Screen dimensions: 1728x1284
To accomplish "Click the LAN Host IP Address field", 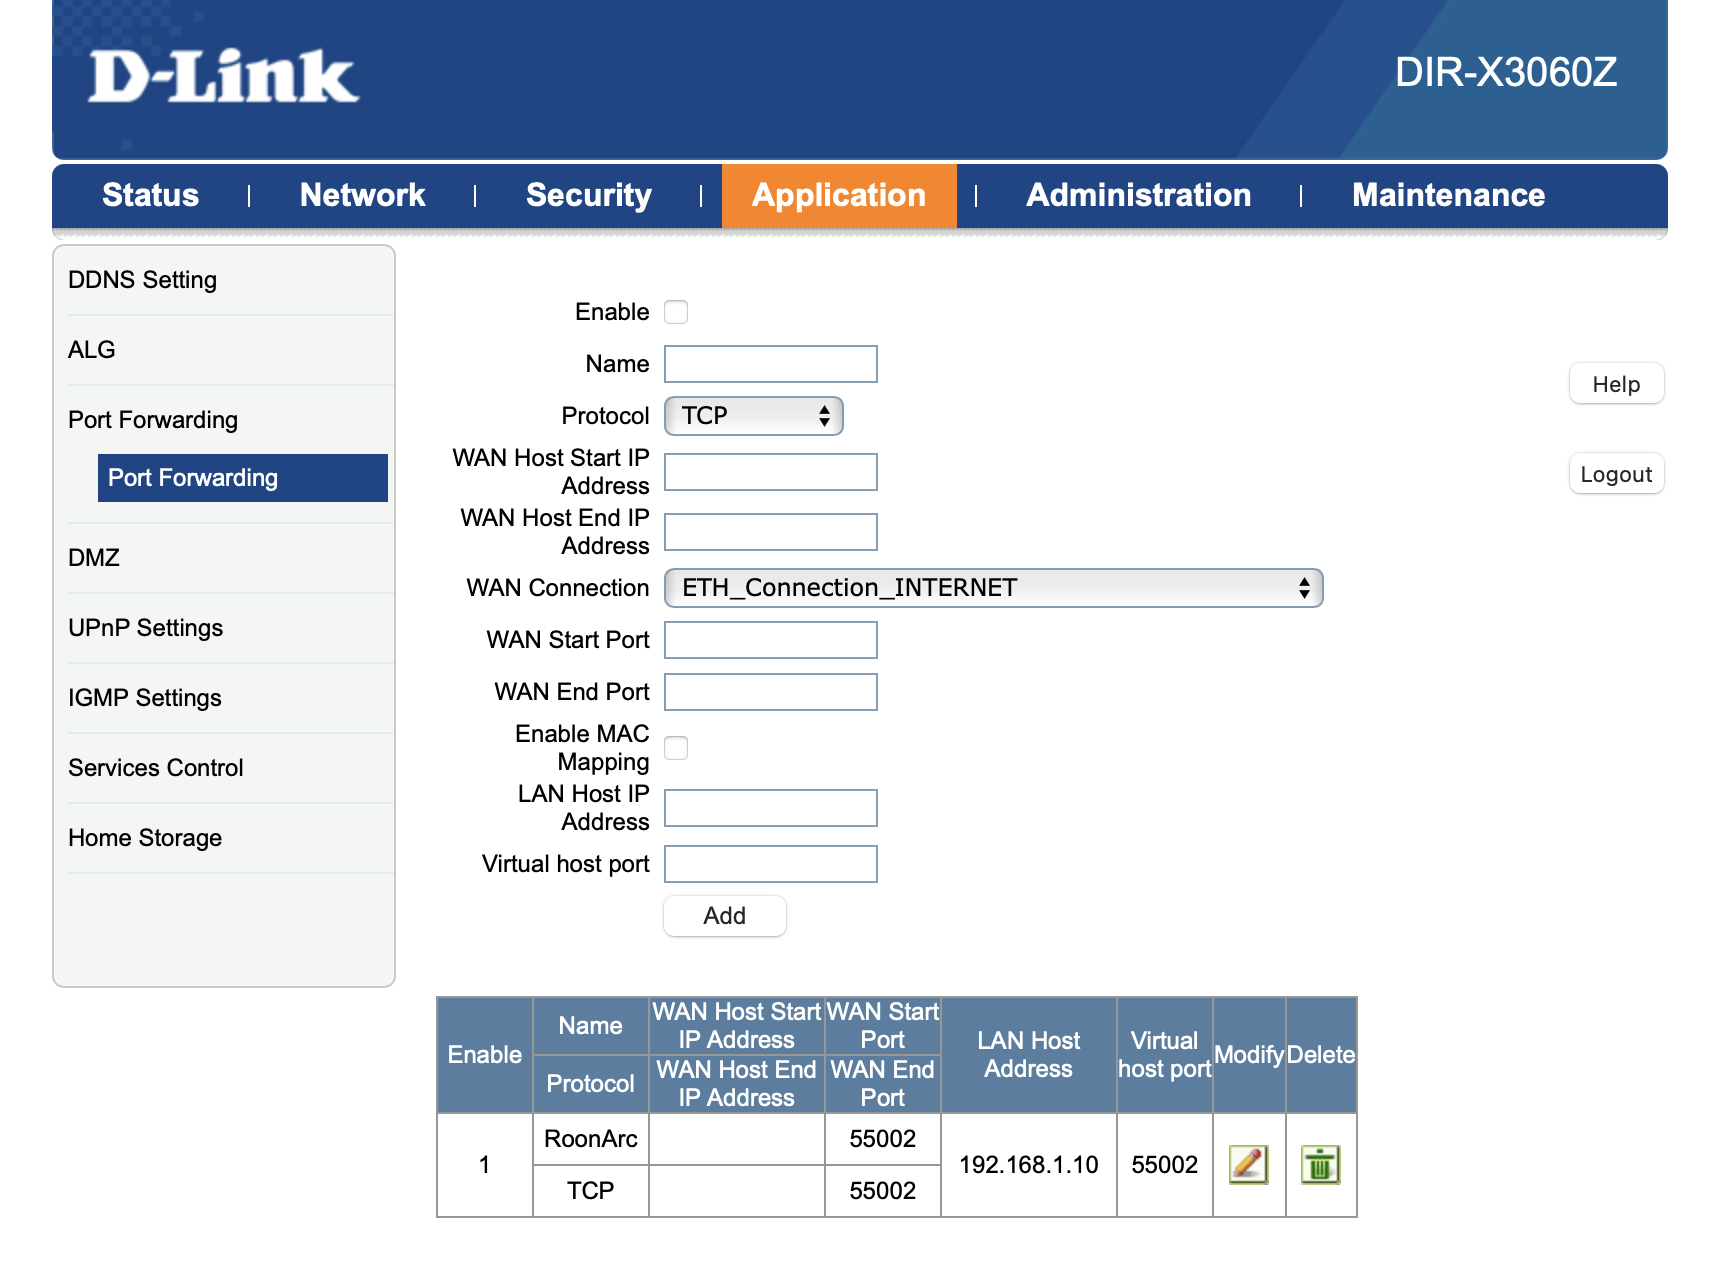I will point(771,808).
